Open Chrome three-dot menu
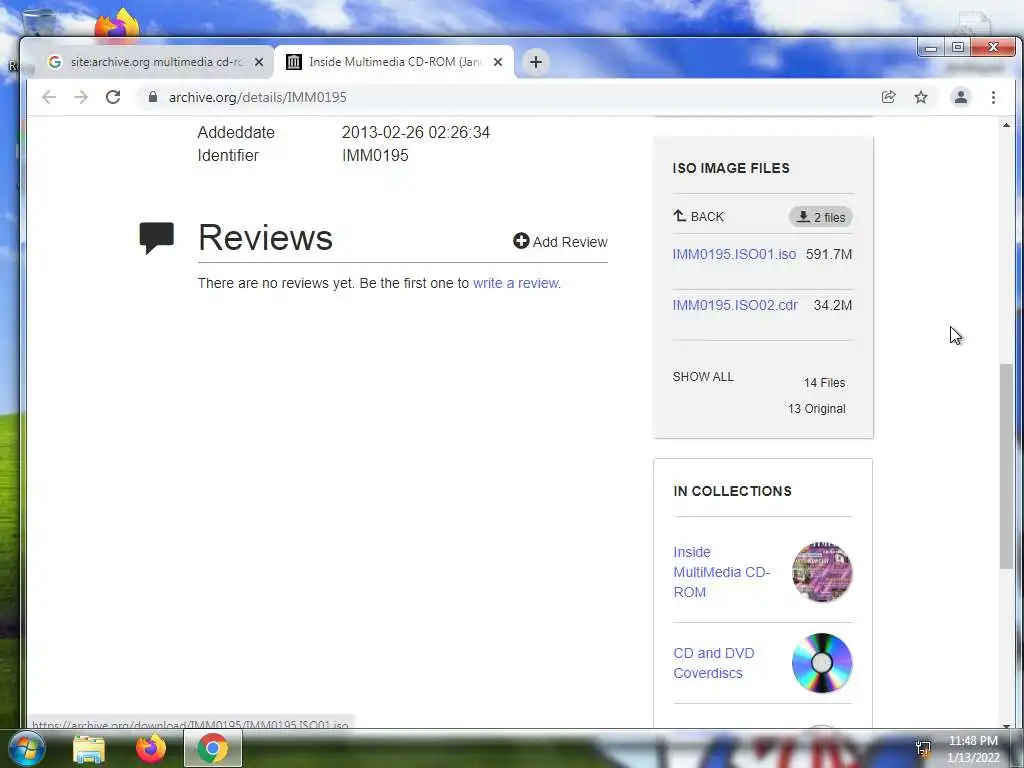The width and height of the screenshot is (1024, 768). click(x=993, y=97)
